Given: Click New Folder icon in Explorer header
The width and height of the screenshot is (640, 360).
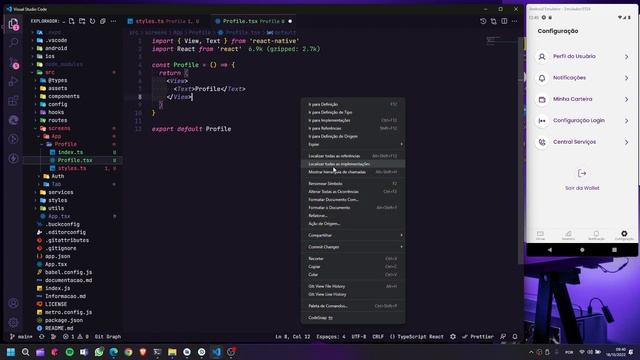Looking at the screenshot, I should (82, 21).
